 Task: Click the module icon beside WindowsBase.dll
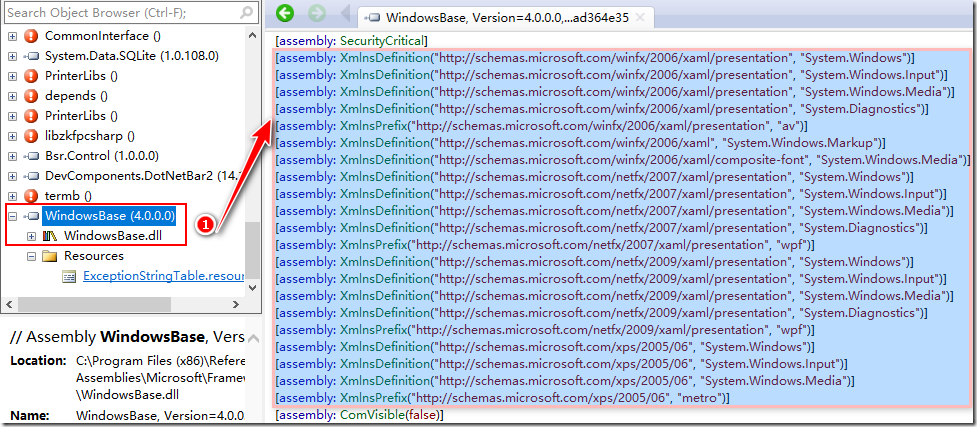(50, 236)
